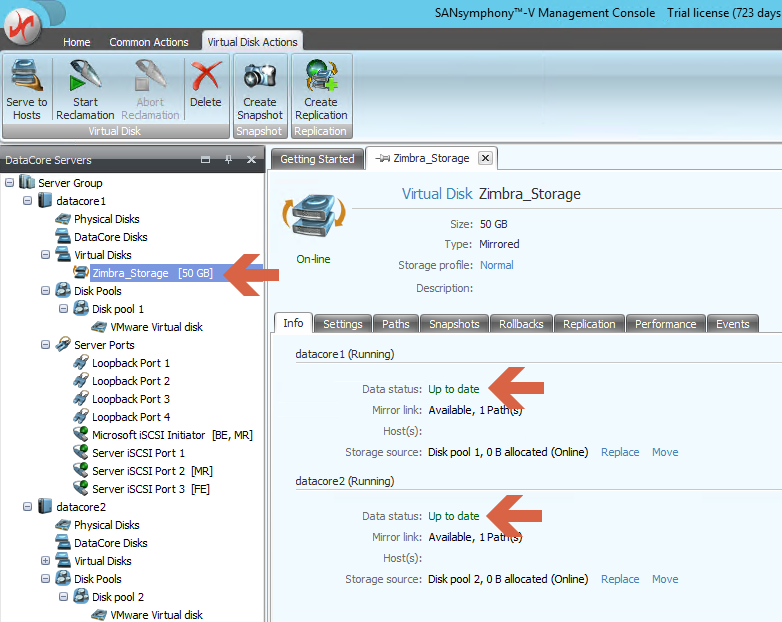Viewport: 782px width, 622px height.
Task: Click the Create Replication ribbon icon
Action: (x=321, y=76)
